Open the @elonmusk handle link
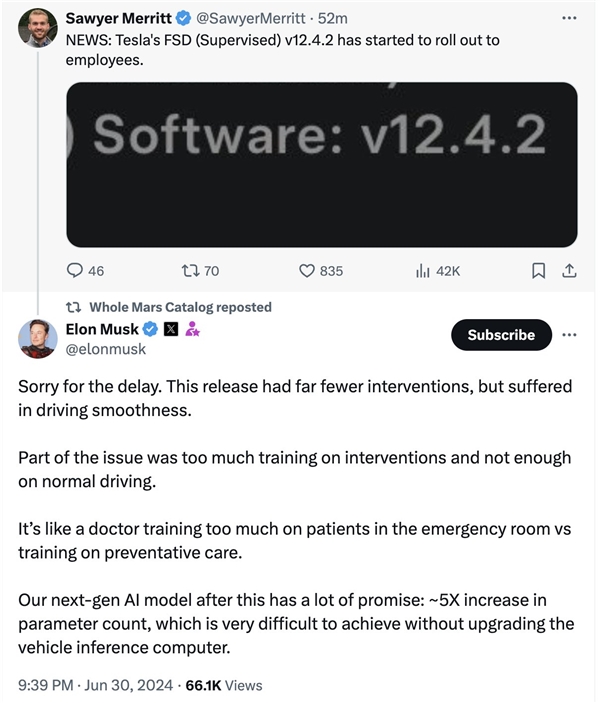 [x=105, y=349]
